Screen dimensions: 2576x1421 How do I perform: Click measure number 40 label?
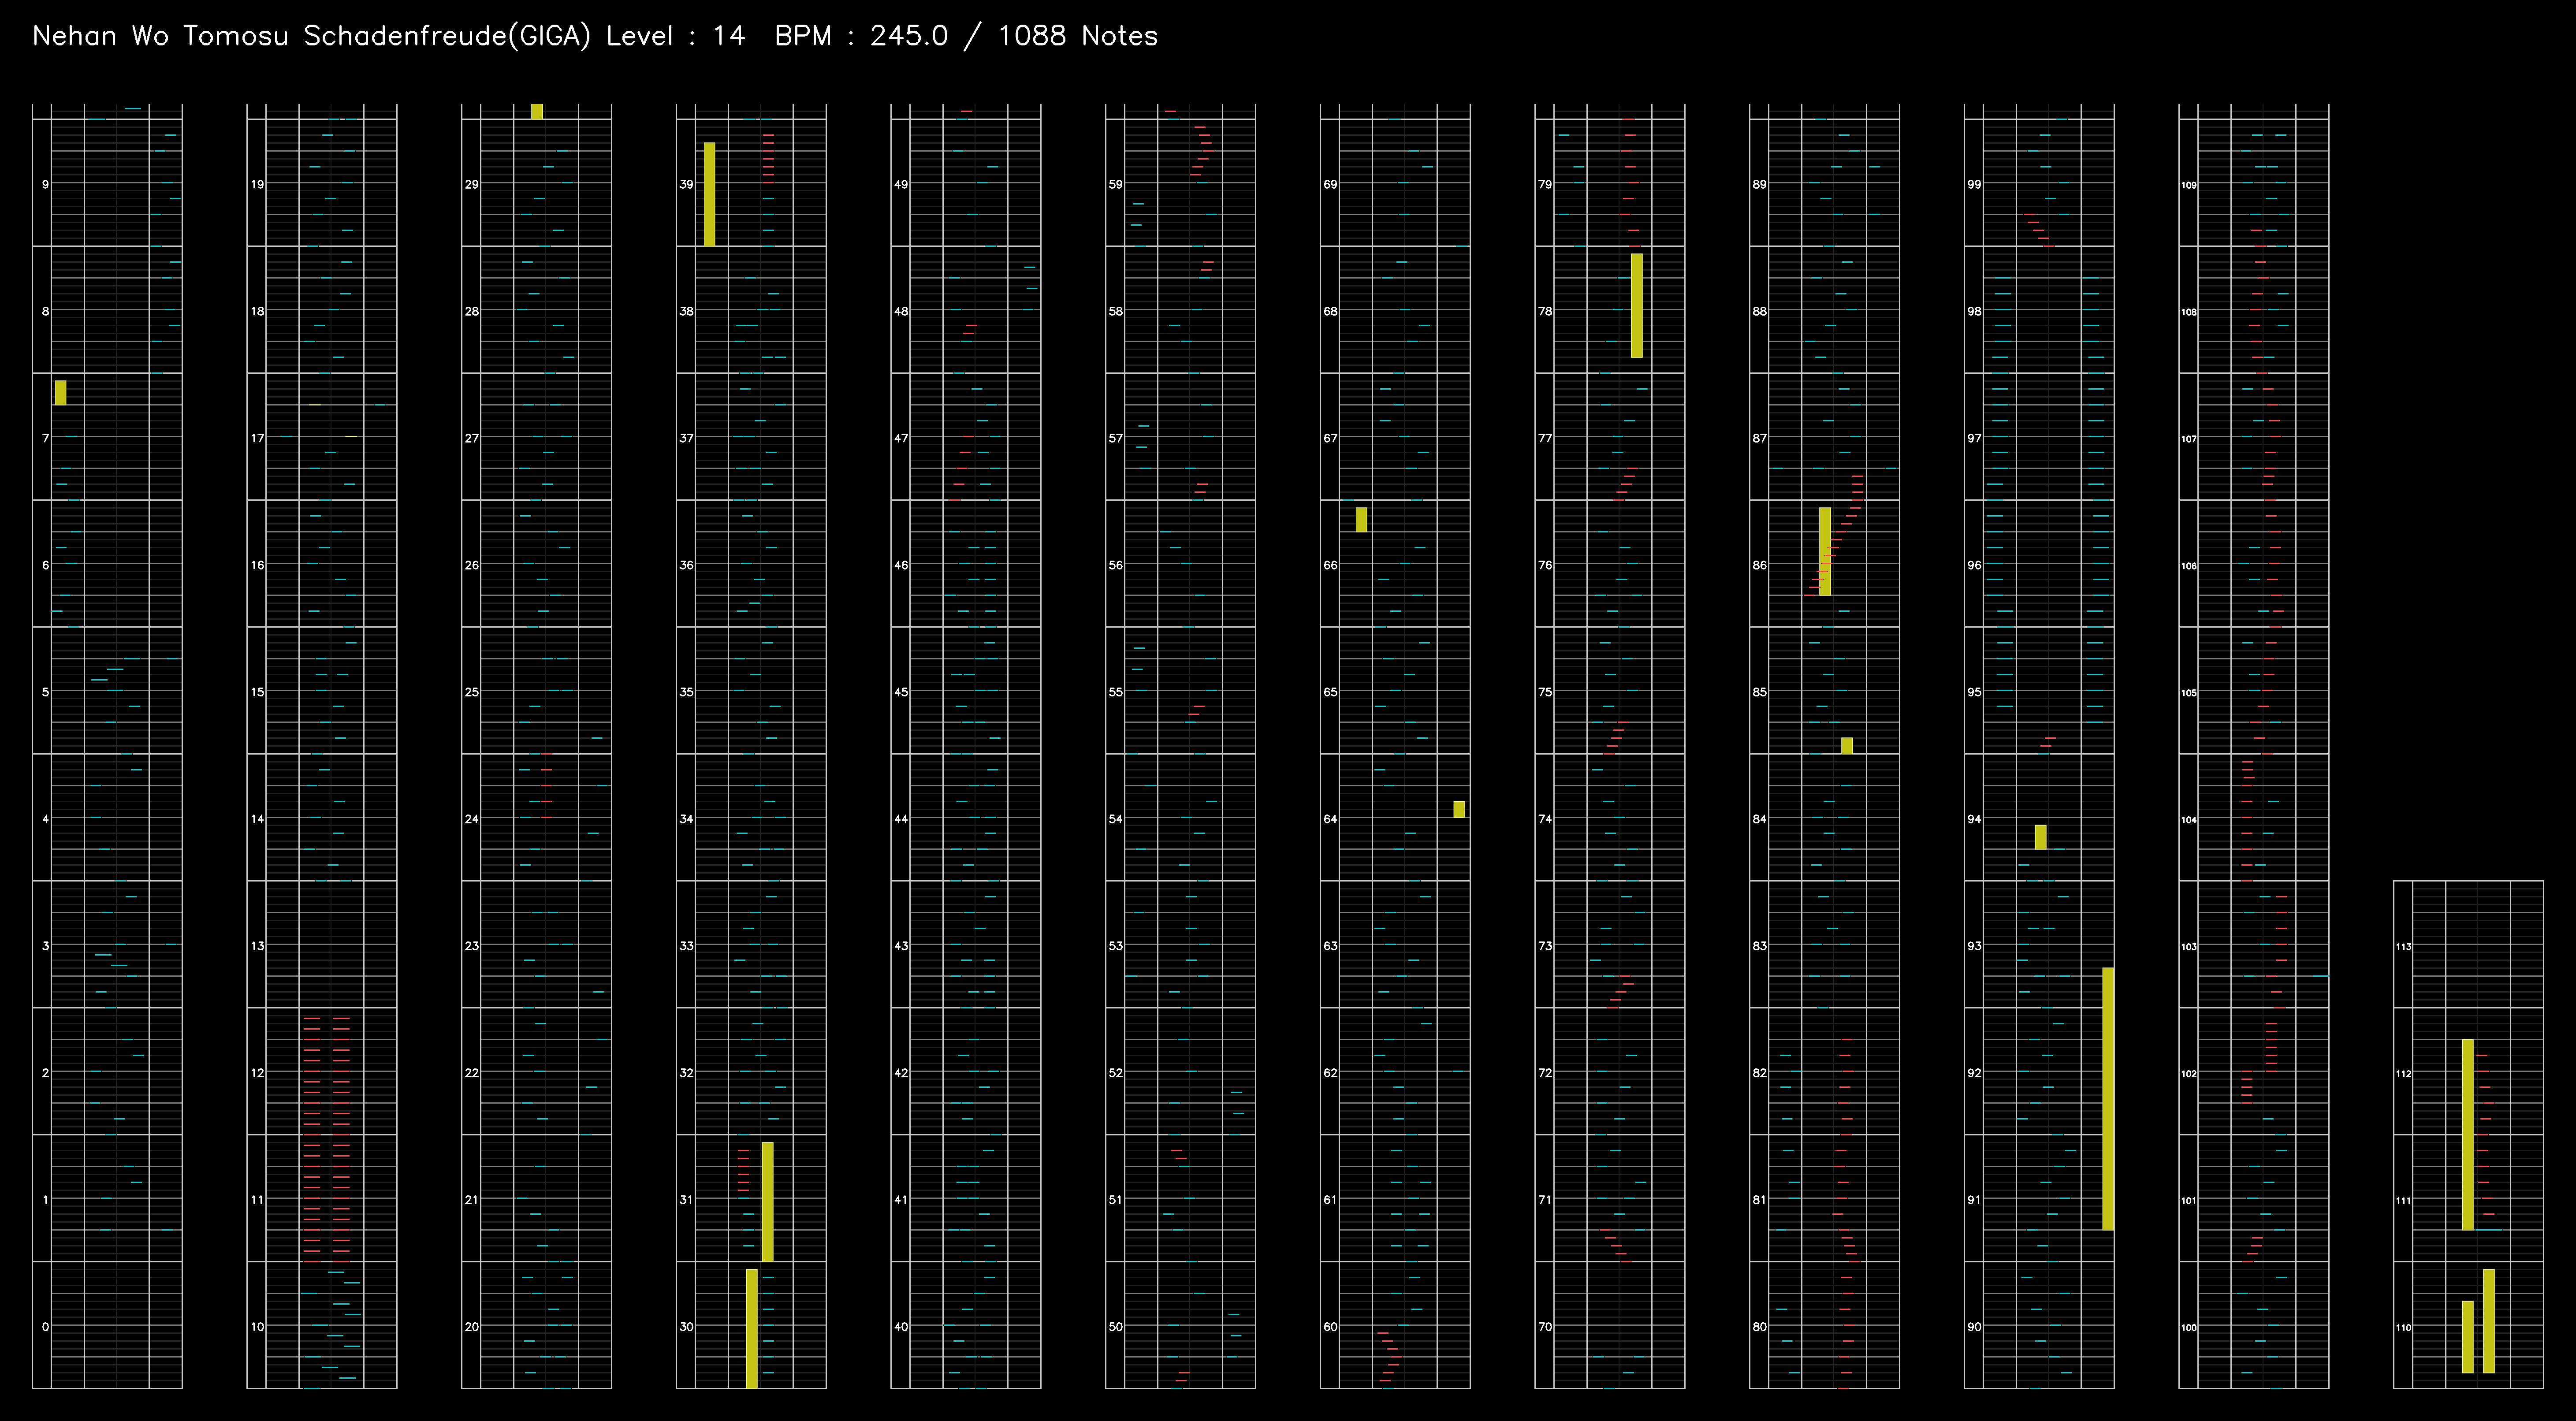[x=902, y=1327]
